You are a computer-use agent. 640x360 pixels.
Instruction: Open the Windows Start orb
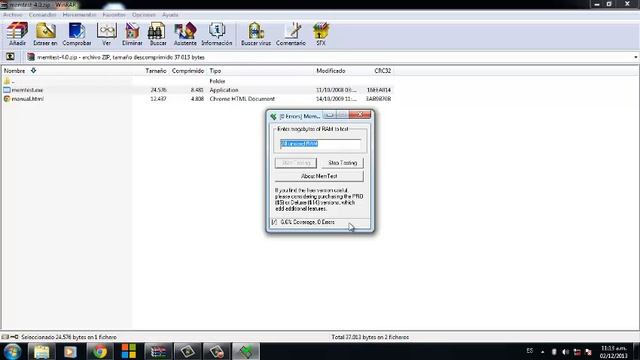[12, 351]
